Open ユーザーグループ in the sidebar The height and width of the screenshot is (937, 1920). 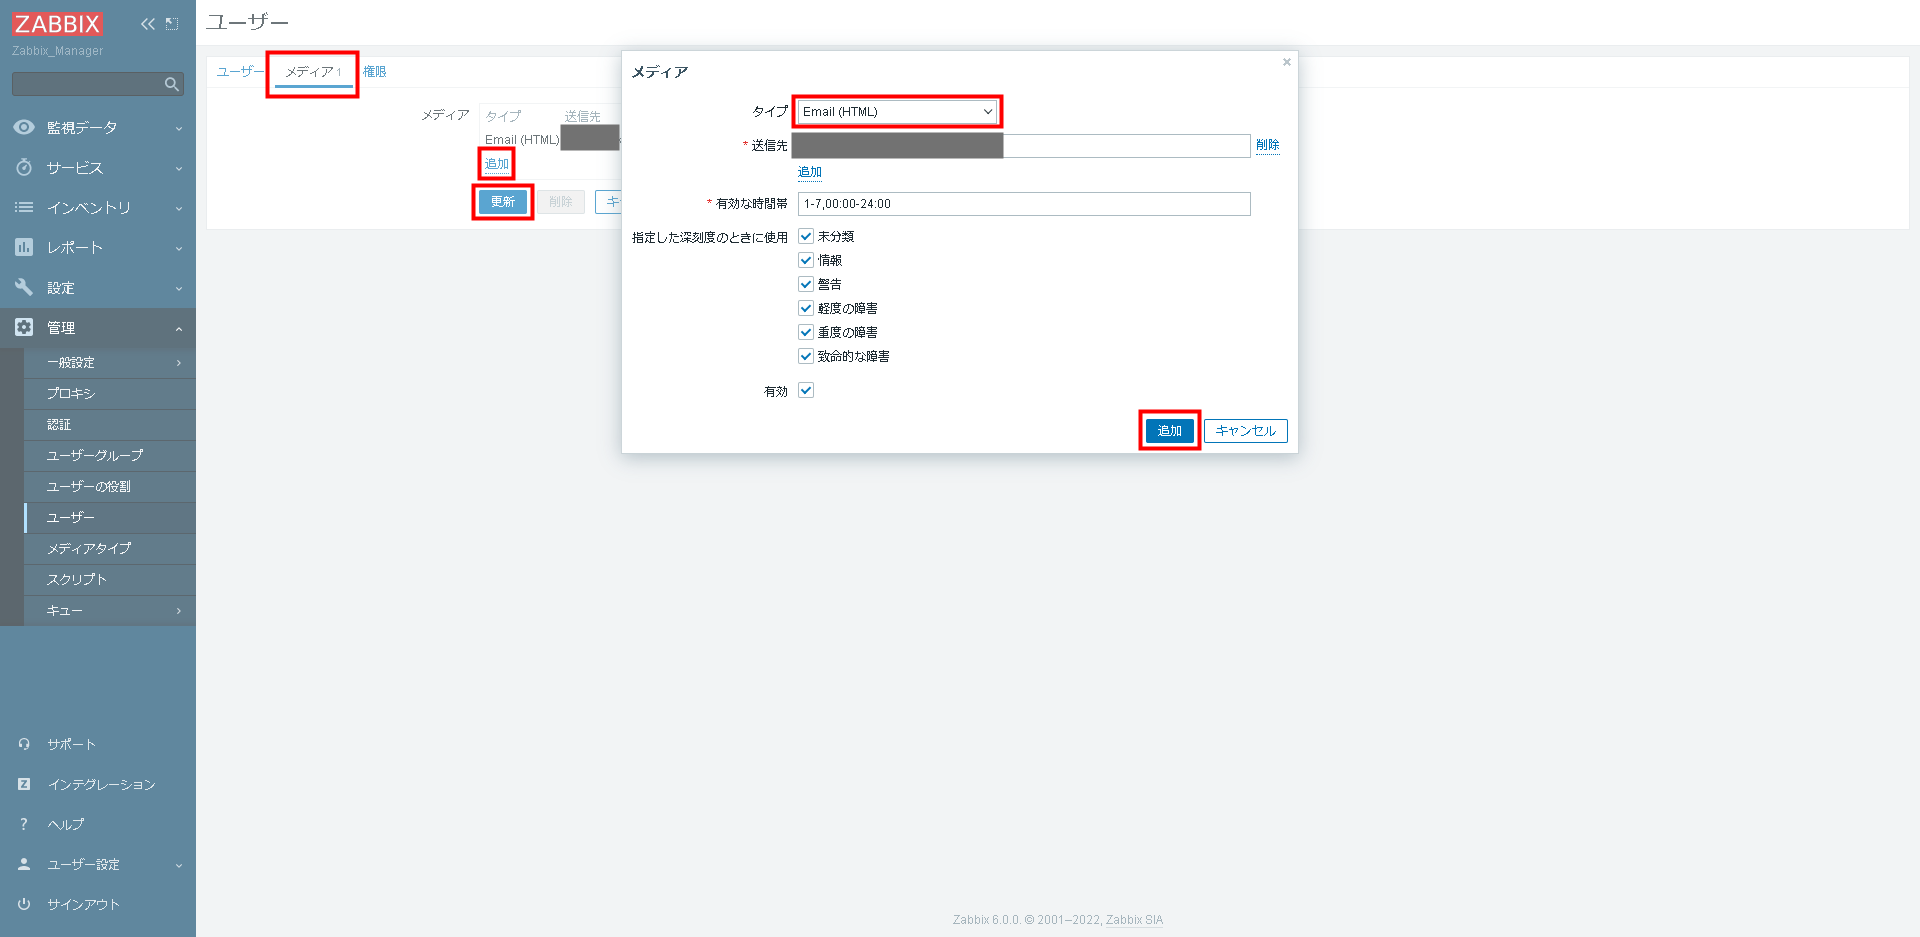(x=110, y=456)
